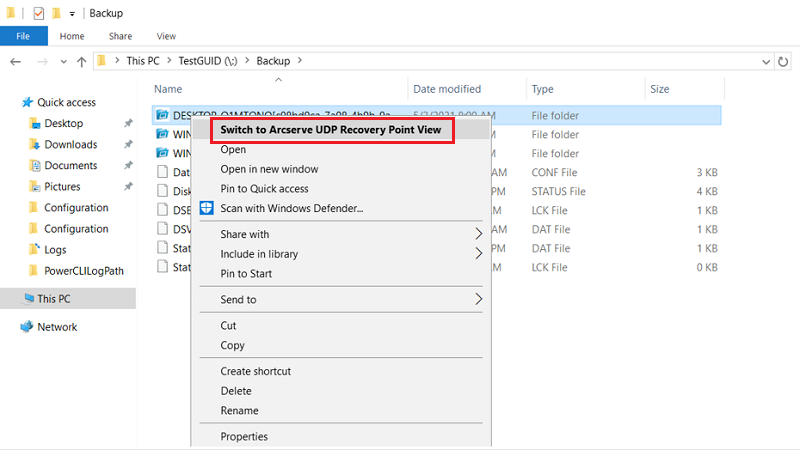Open PowerCLILogPath folder in navigation pane
This screenshot has height=450, width=800.
84,271
